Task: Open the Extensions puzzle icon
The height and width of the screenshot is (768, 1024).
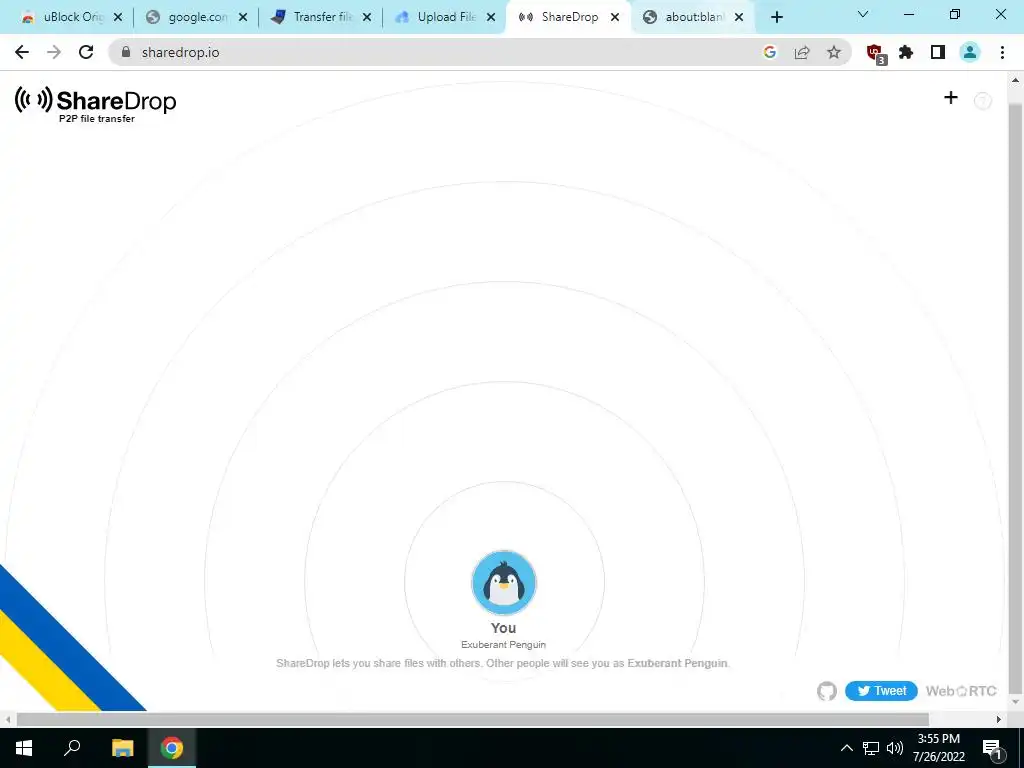Action: tap(906, 52)
